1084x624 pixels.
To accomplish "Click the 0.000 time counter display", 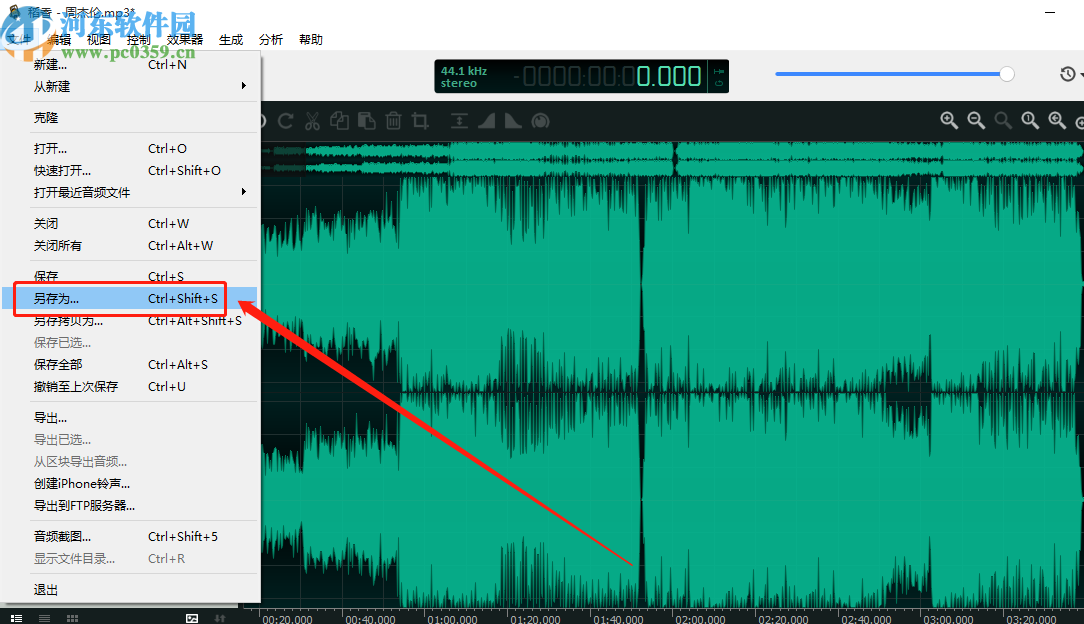I will coord(669,76).
